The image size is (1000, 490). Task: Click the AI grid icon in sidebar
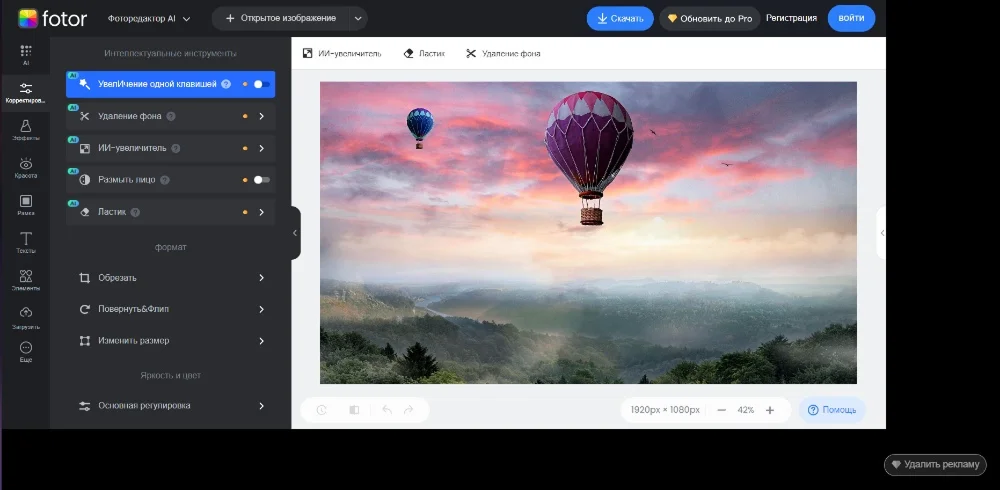click(26, 54)
